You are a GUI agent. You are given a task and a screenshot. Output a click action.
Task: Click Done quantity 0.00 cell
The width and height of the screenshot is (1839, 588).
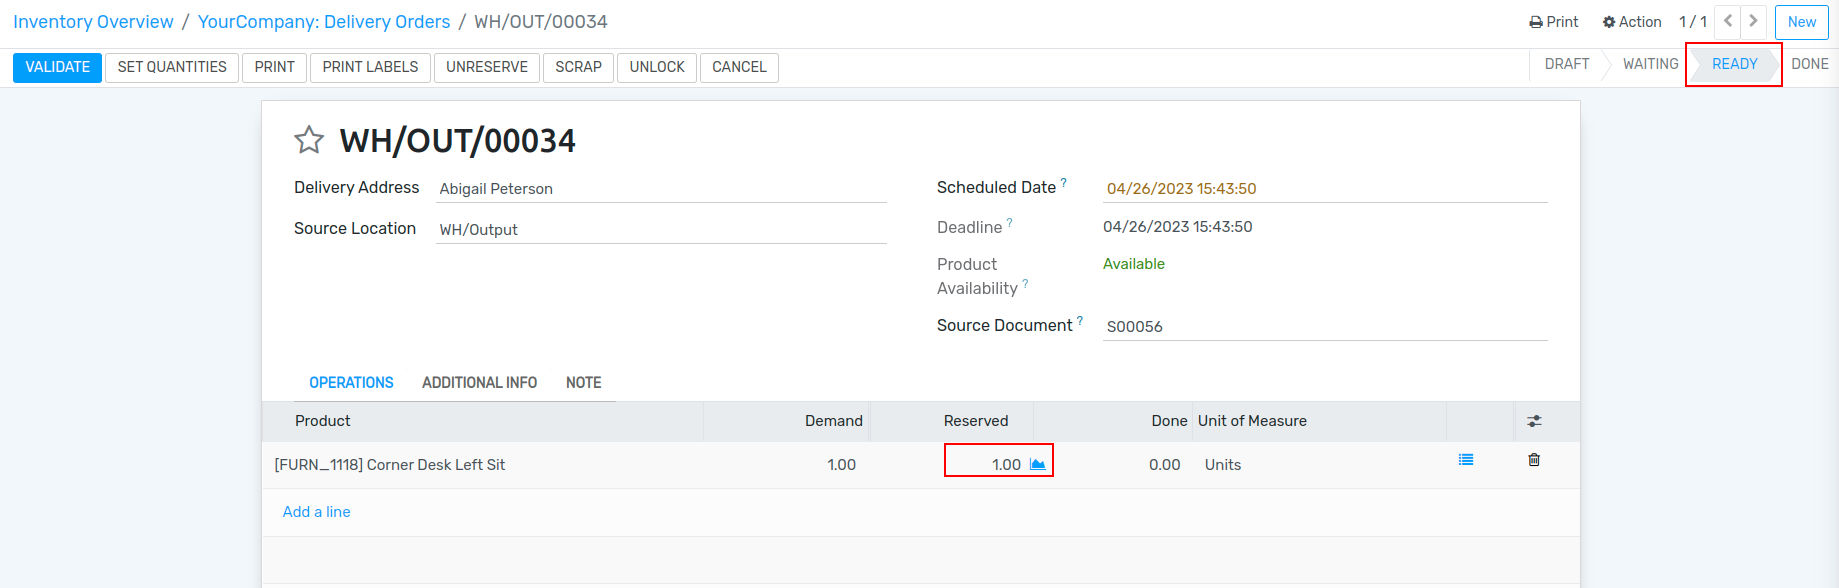[1115, 465]
